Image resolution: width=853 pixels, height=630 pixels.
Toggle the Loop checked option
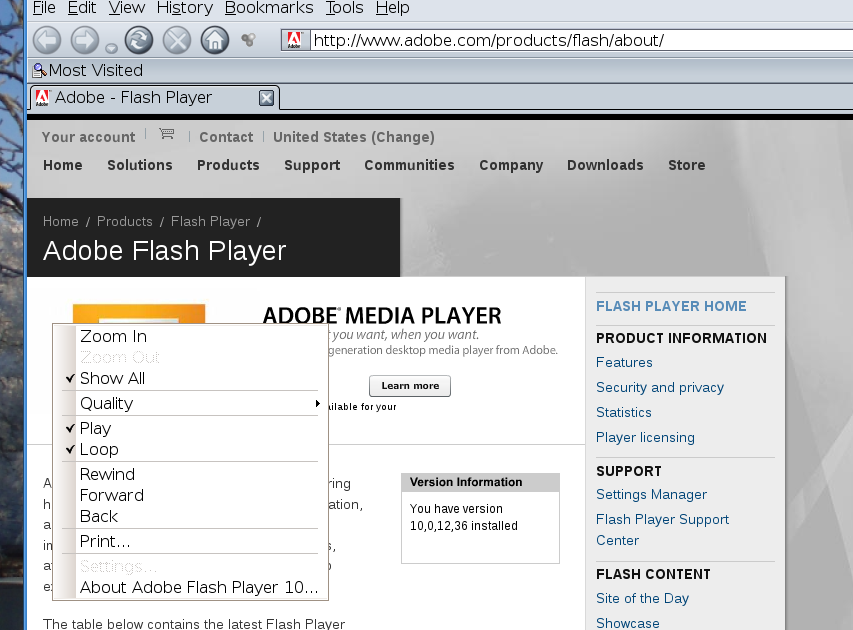coord(190,449)
